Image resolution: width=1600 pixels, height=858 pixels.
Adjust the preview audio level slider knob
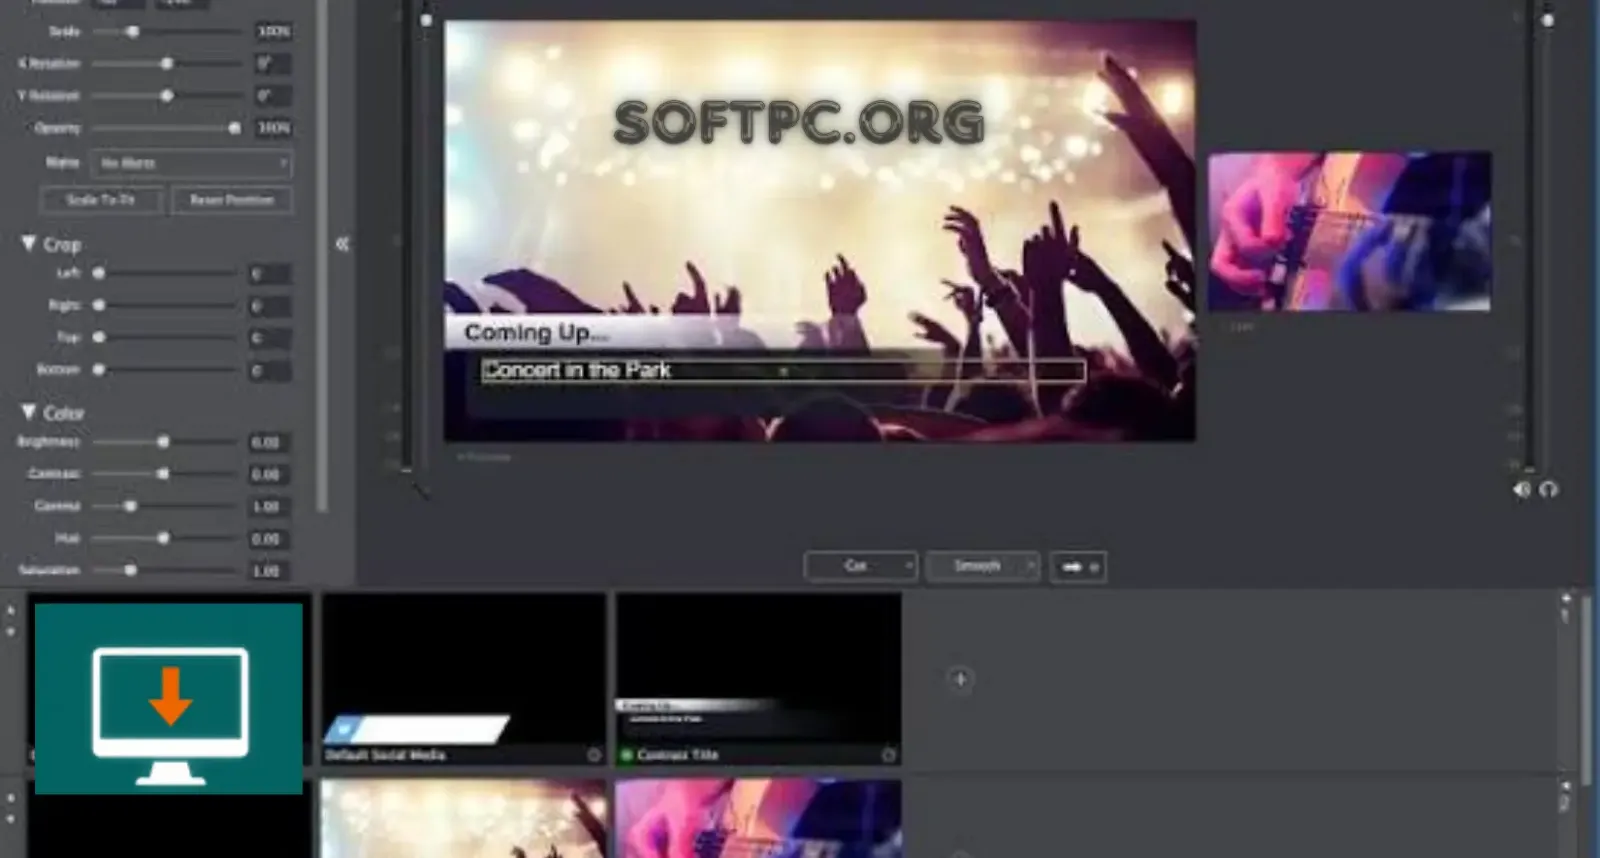point(427,20)
